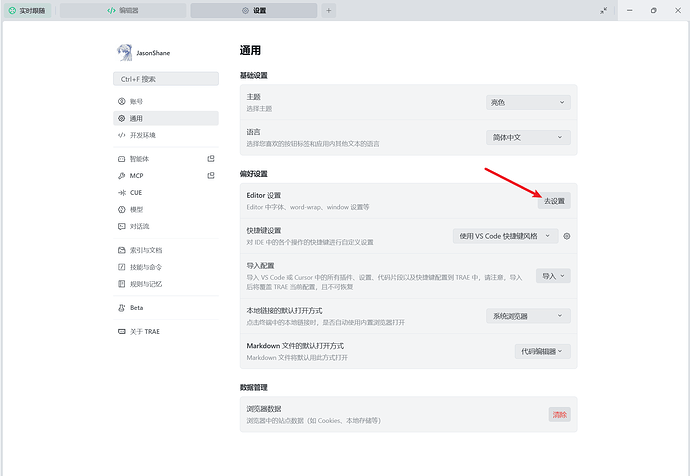This screenshot has width=690, height=476.
Task: Click the 数据管理 section heading
Action: 253,388
